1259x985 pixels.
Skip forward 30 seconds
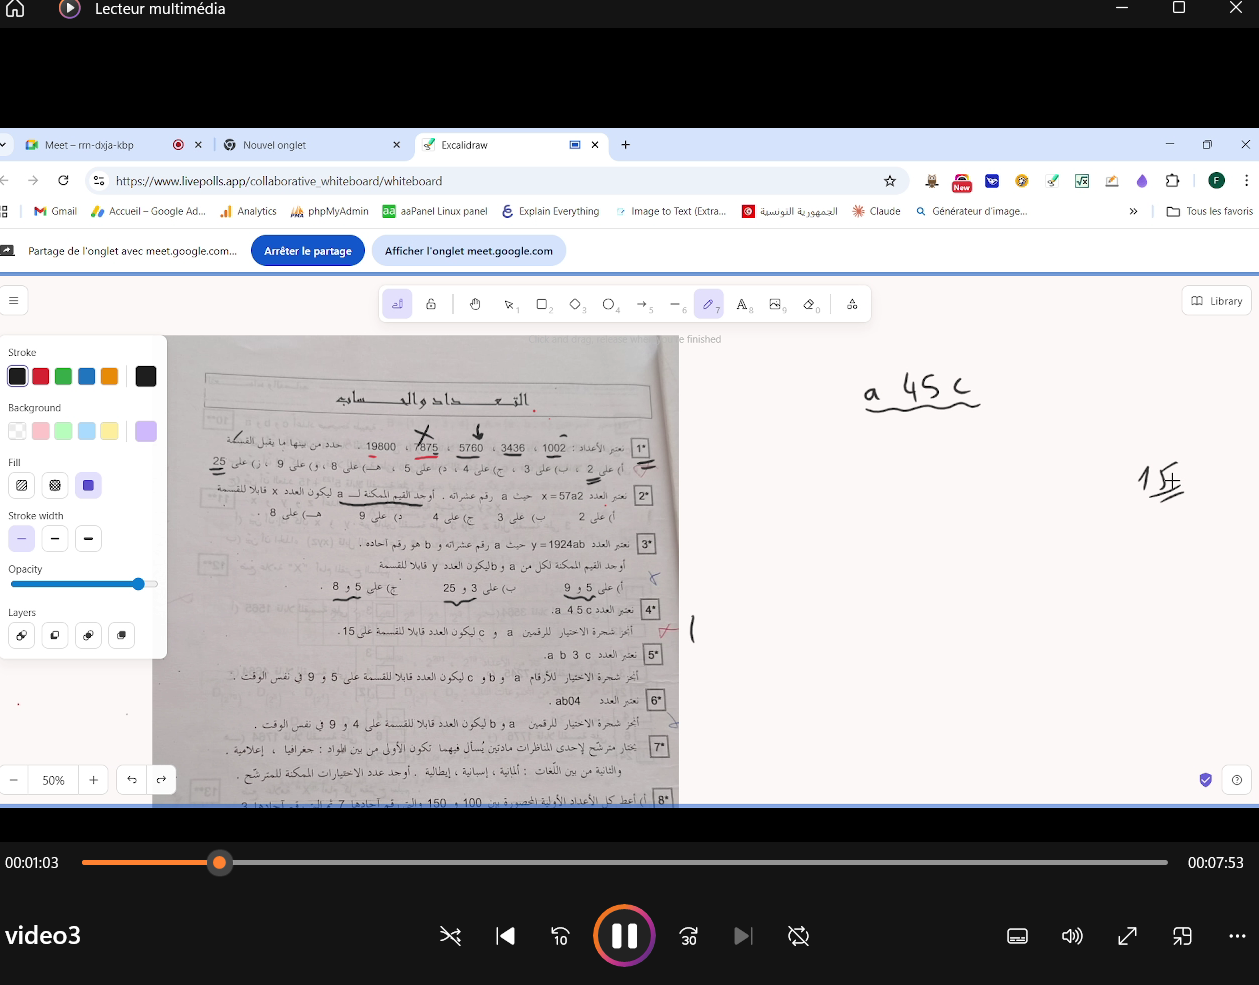click(x=688, y=936)
